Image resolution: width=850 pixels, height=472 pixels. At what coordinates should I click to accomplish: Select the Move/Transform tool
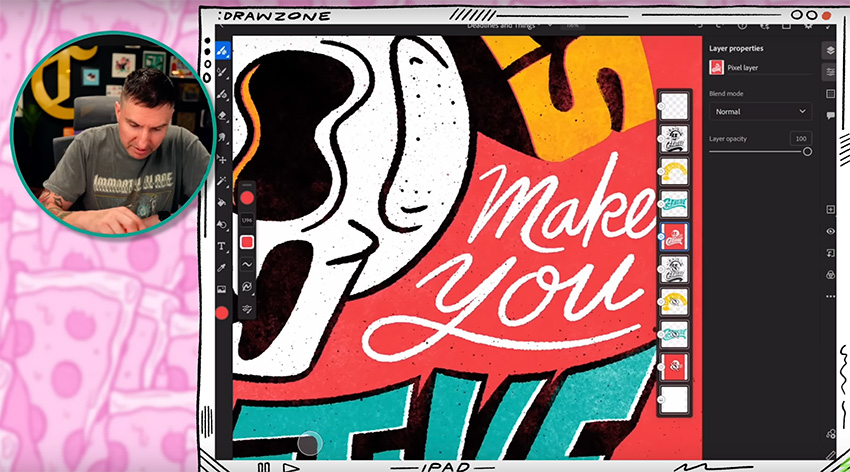pos(222,159)
